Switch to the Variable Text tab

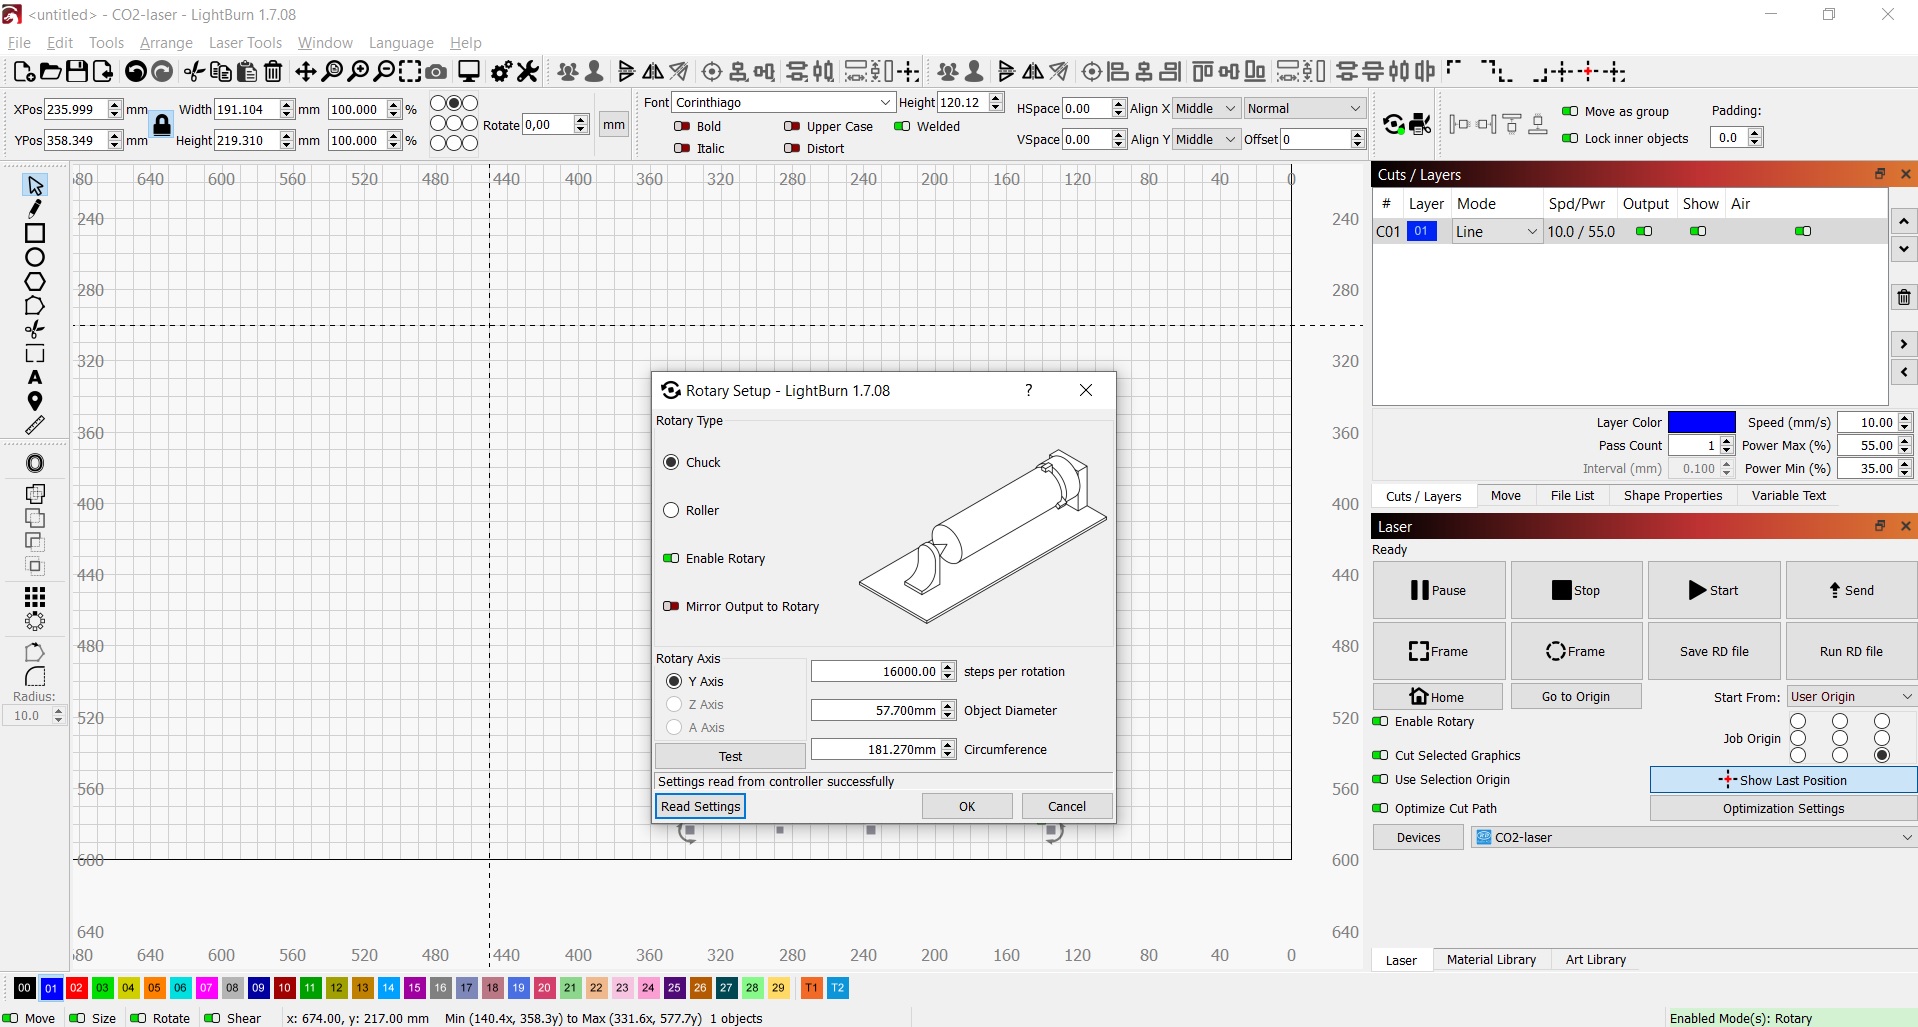[1788, 495]
